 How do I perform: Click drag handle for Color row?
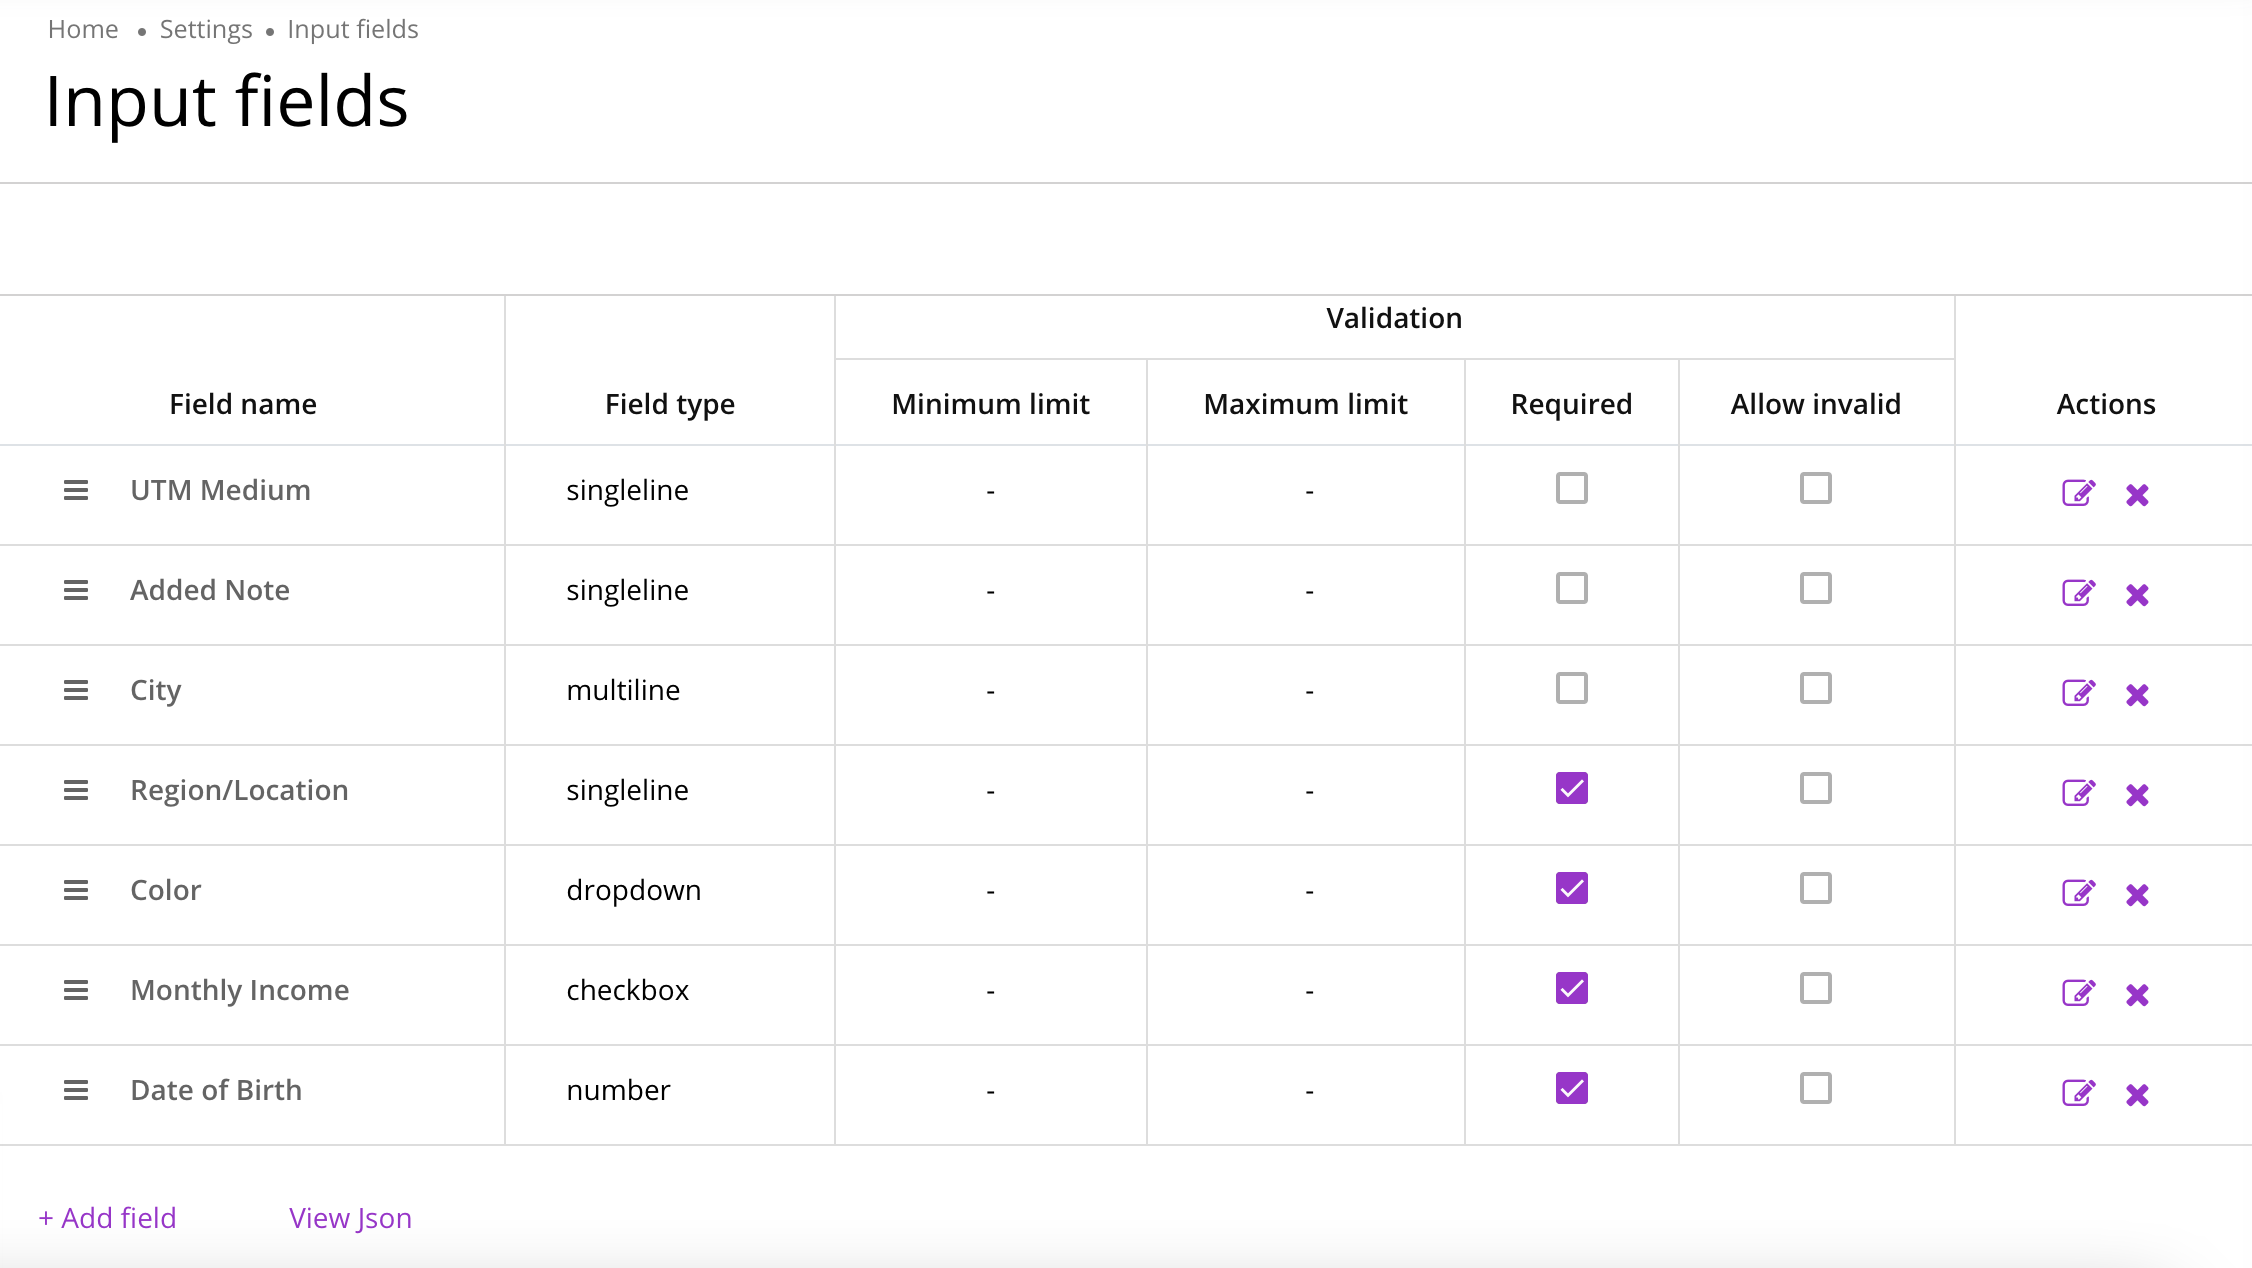[x=76, y=890]
